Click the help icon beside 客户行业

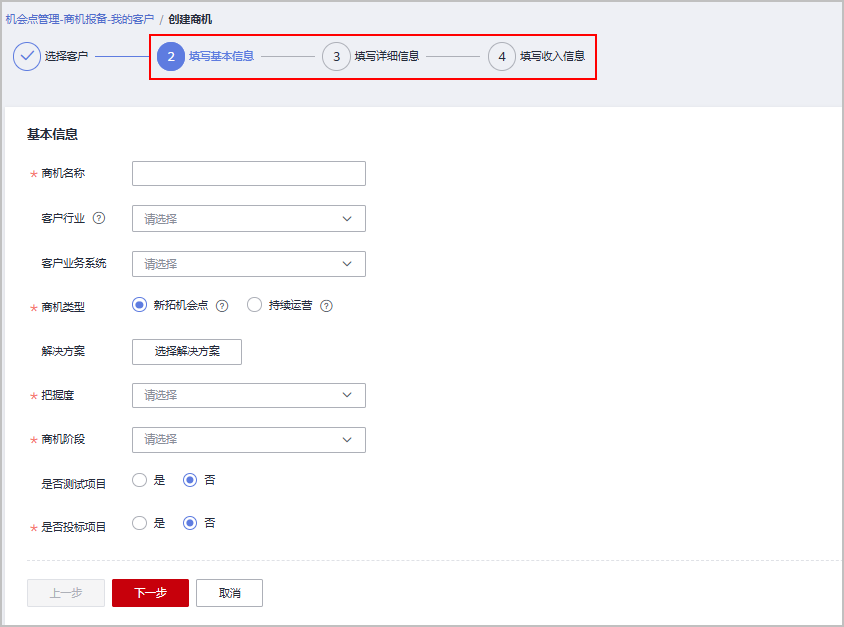tap(98, 218)
